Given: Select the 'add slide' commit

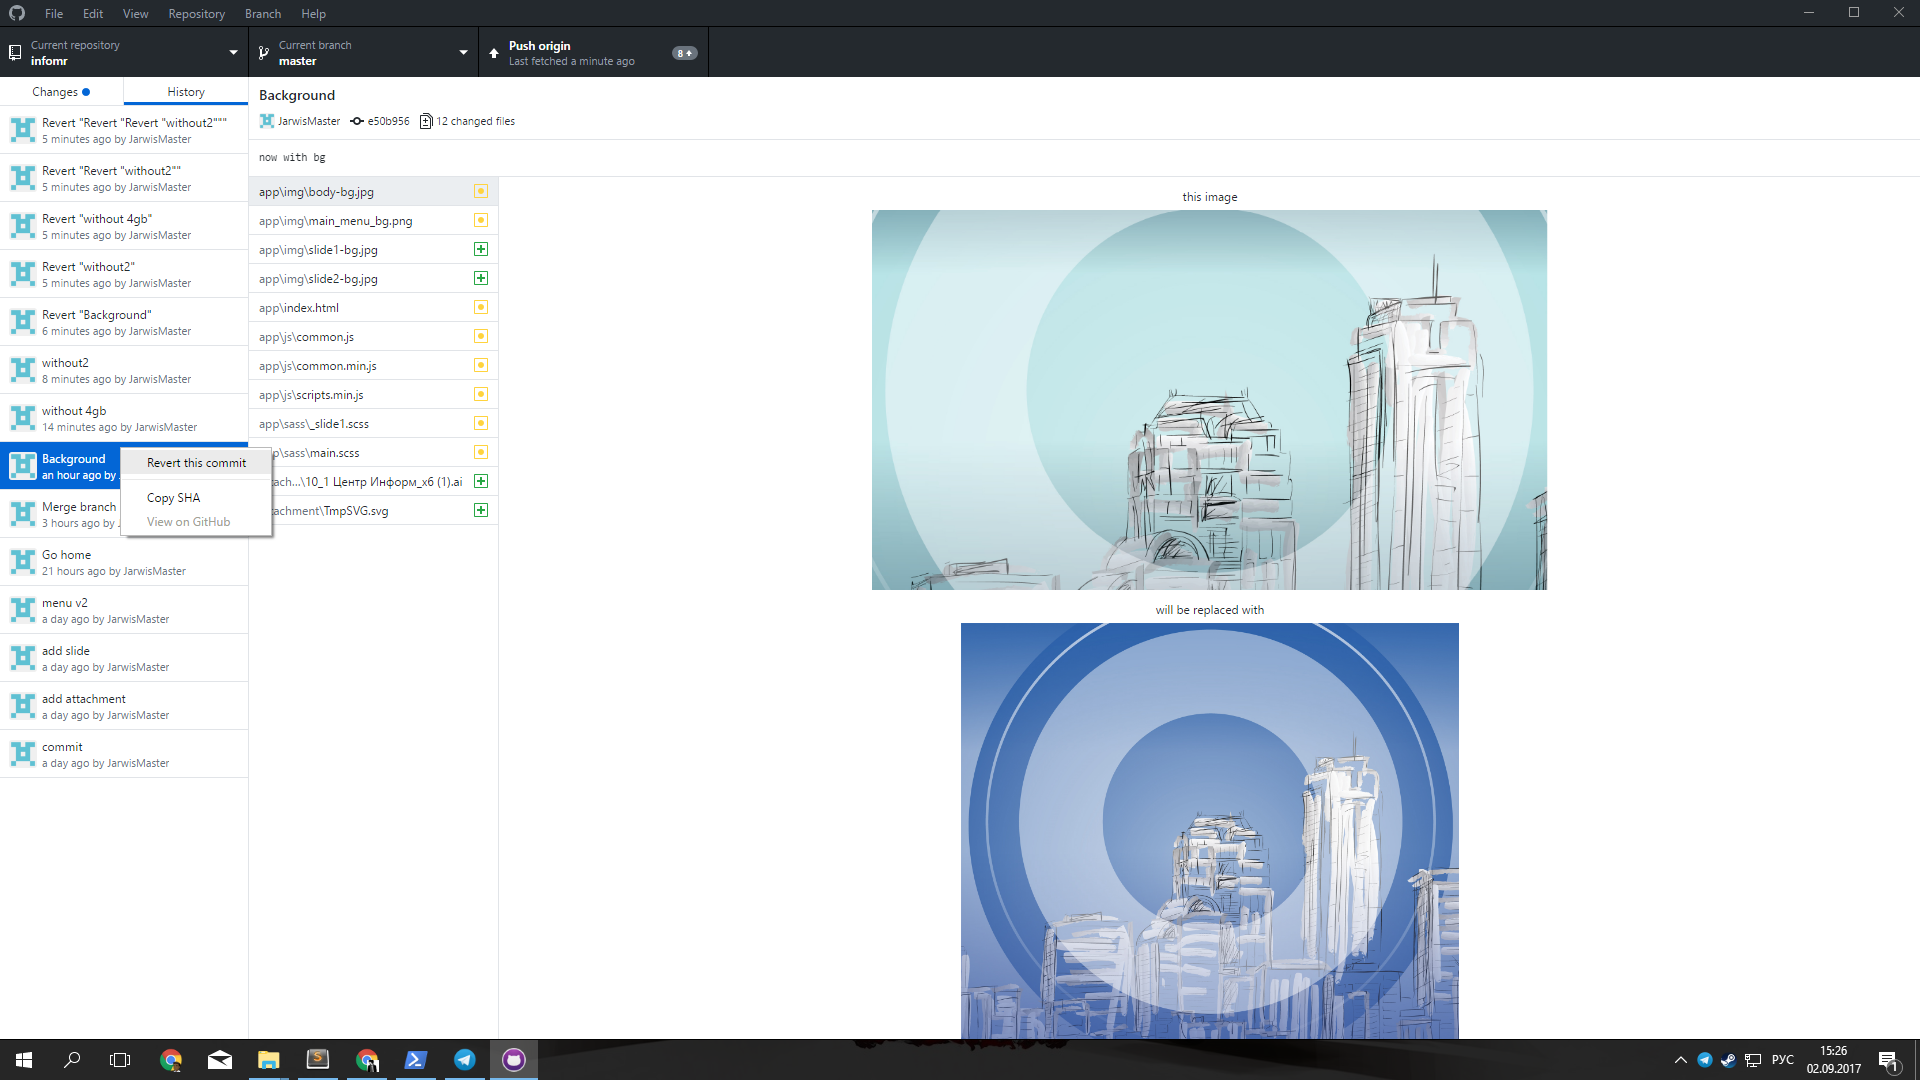Looking at the screenshot, I should pyautogui.click(x=124, y=658).
